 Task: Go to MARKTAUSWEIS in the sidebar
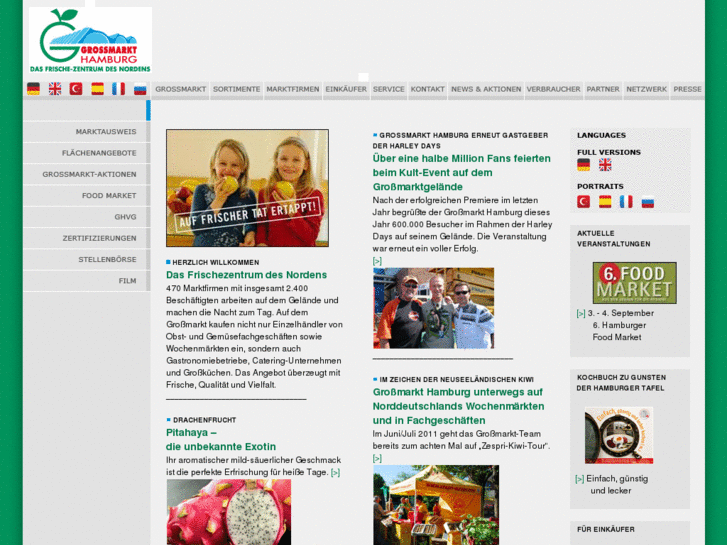87,132
